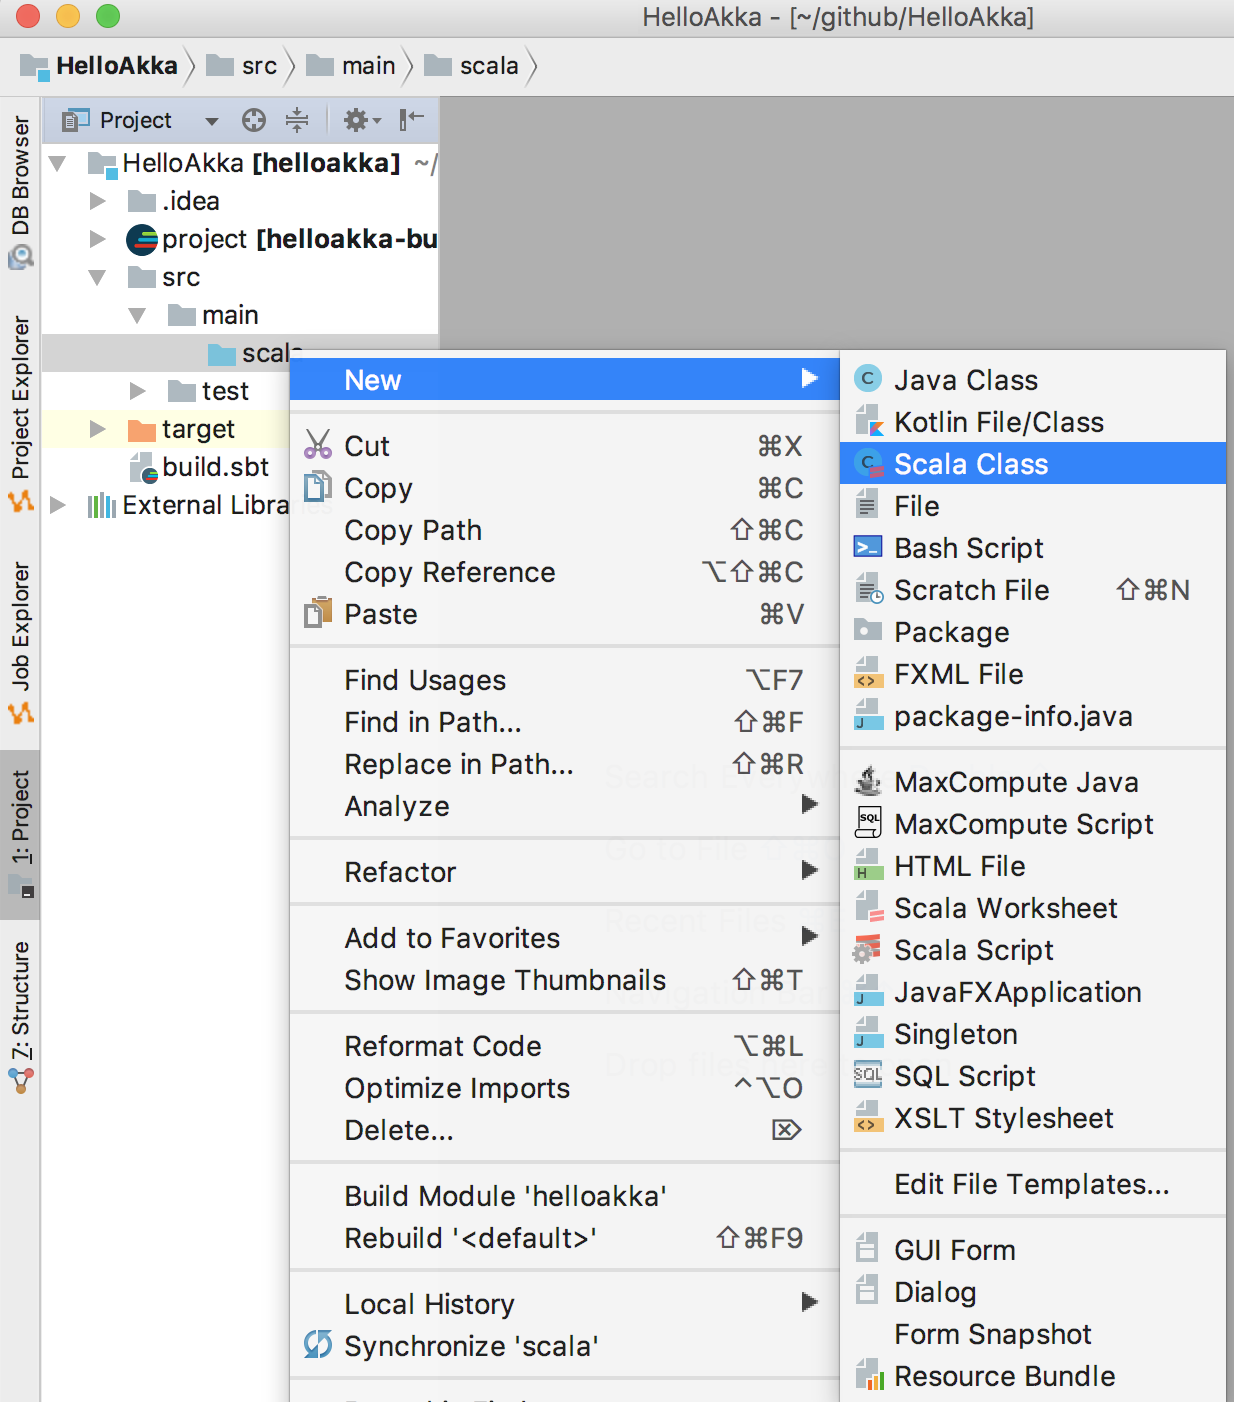Screen dimensions: 1234x1402
Task: Click scala breadcrumb in navigation bar
Action: (x=472, y=66)
